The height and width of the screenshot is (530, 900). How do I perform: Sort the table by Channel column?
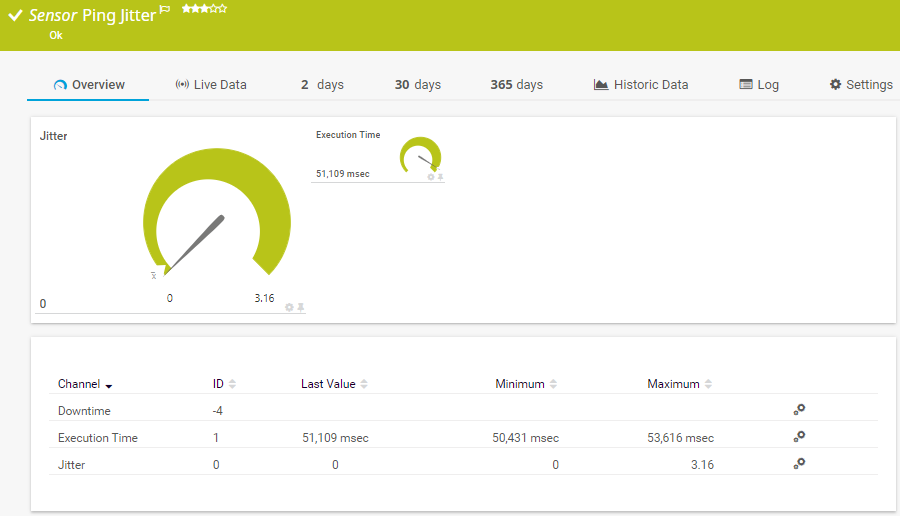pos(84,384)
